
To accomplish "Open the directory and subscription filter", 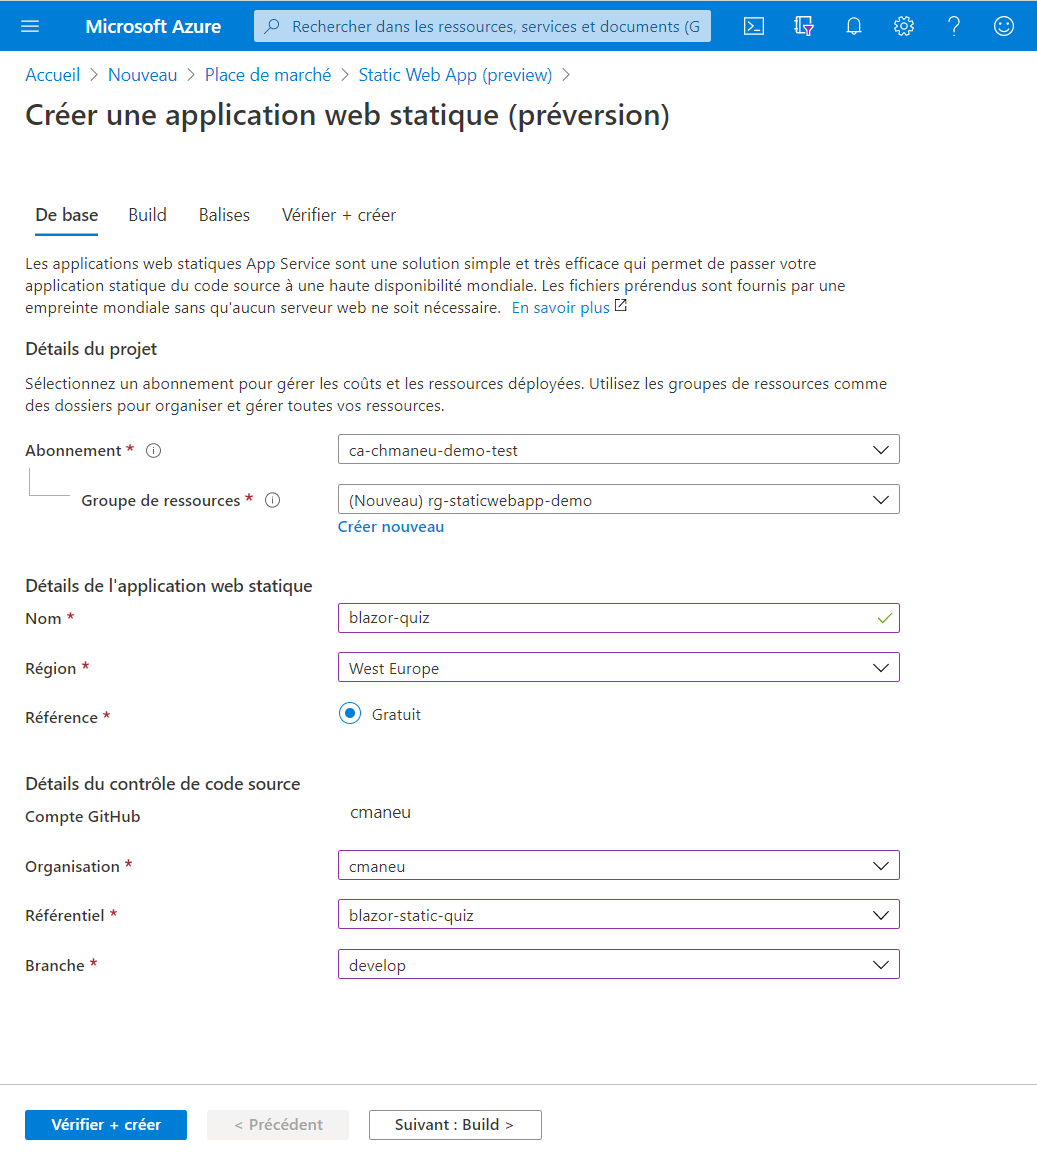I will (x=803, y=26).
